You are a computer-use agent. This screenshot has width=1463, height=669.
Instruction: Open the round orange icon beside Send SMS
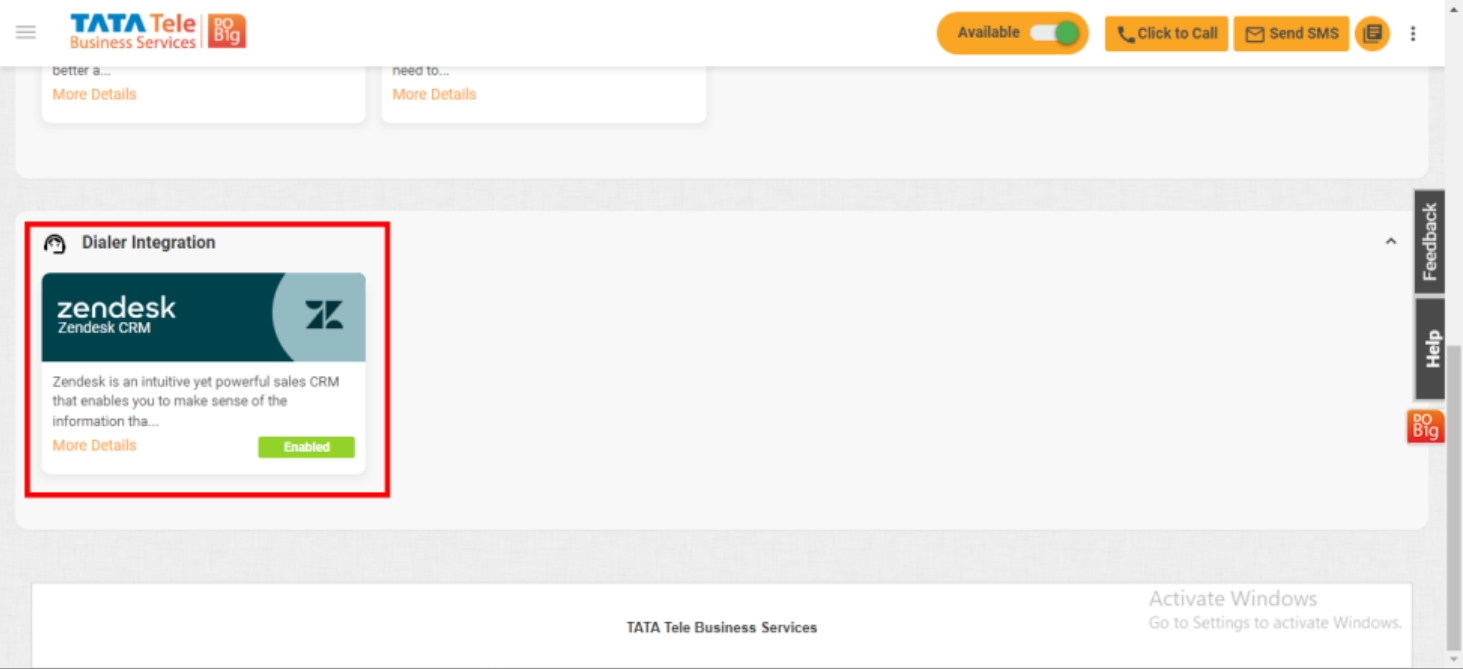pyautogui.click(x=1373, y=33)
